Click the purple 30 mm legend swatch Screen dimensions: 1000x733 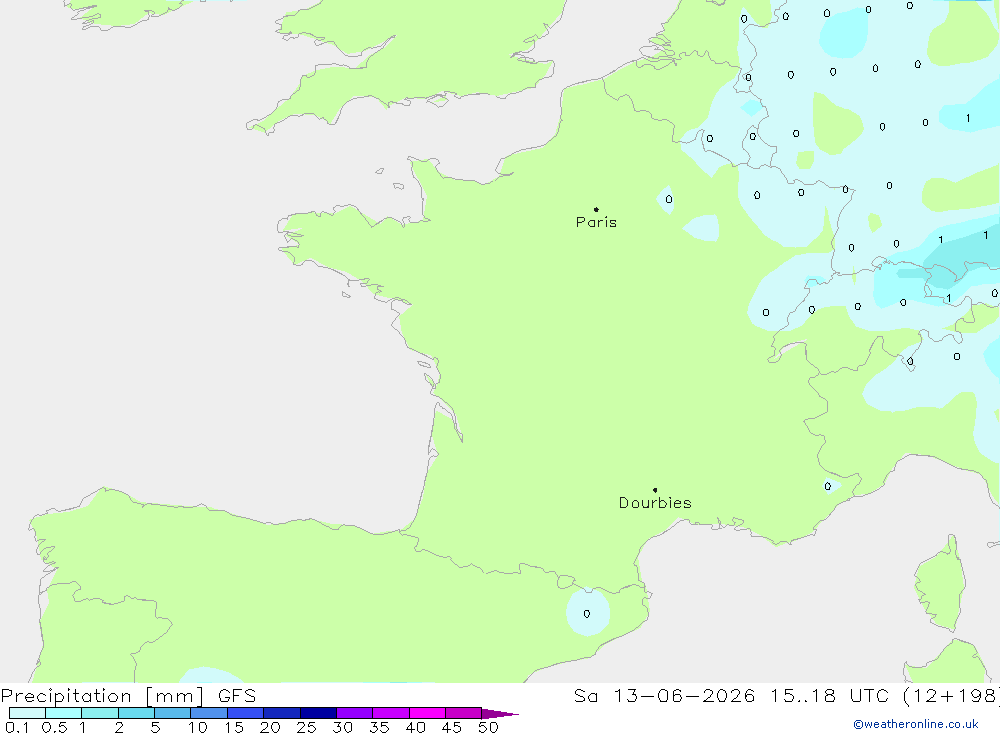point(355,713)
